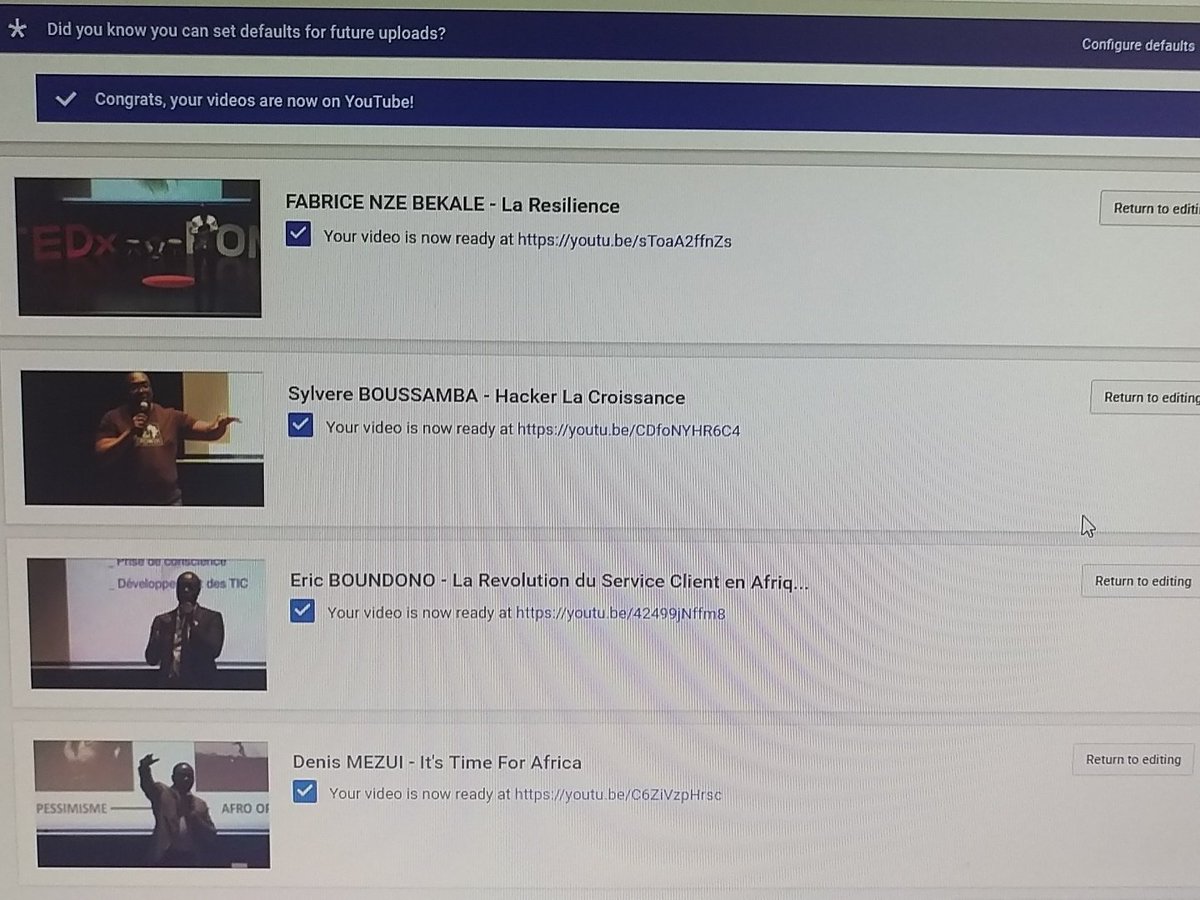1200x900 pixels.
Task: Return to editing It's Time For Africa video
Action: [x=1133, y=760]
